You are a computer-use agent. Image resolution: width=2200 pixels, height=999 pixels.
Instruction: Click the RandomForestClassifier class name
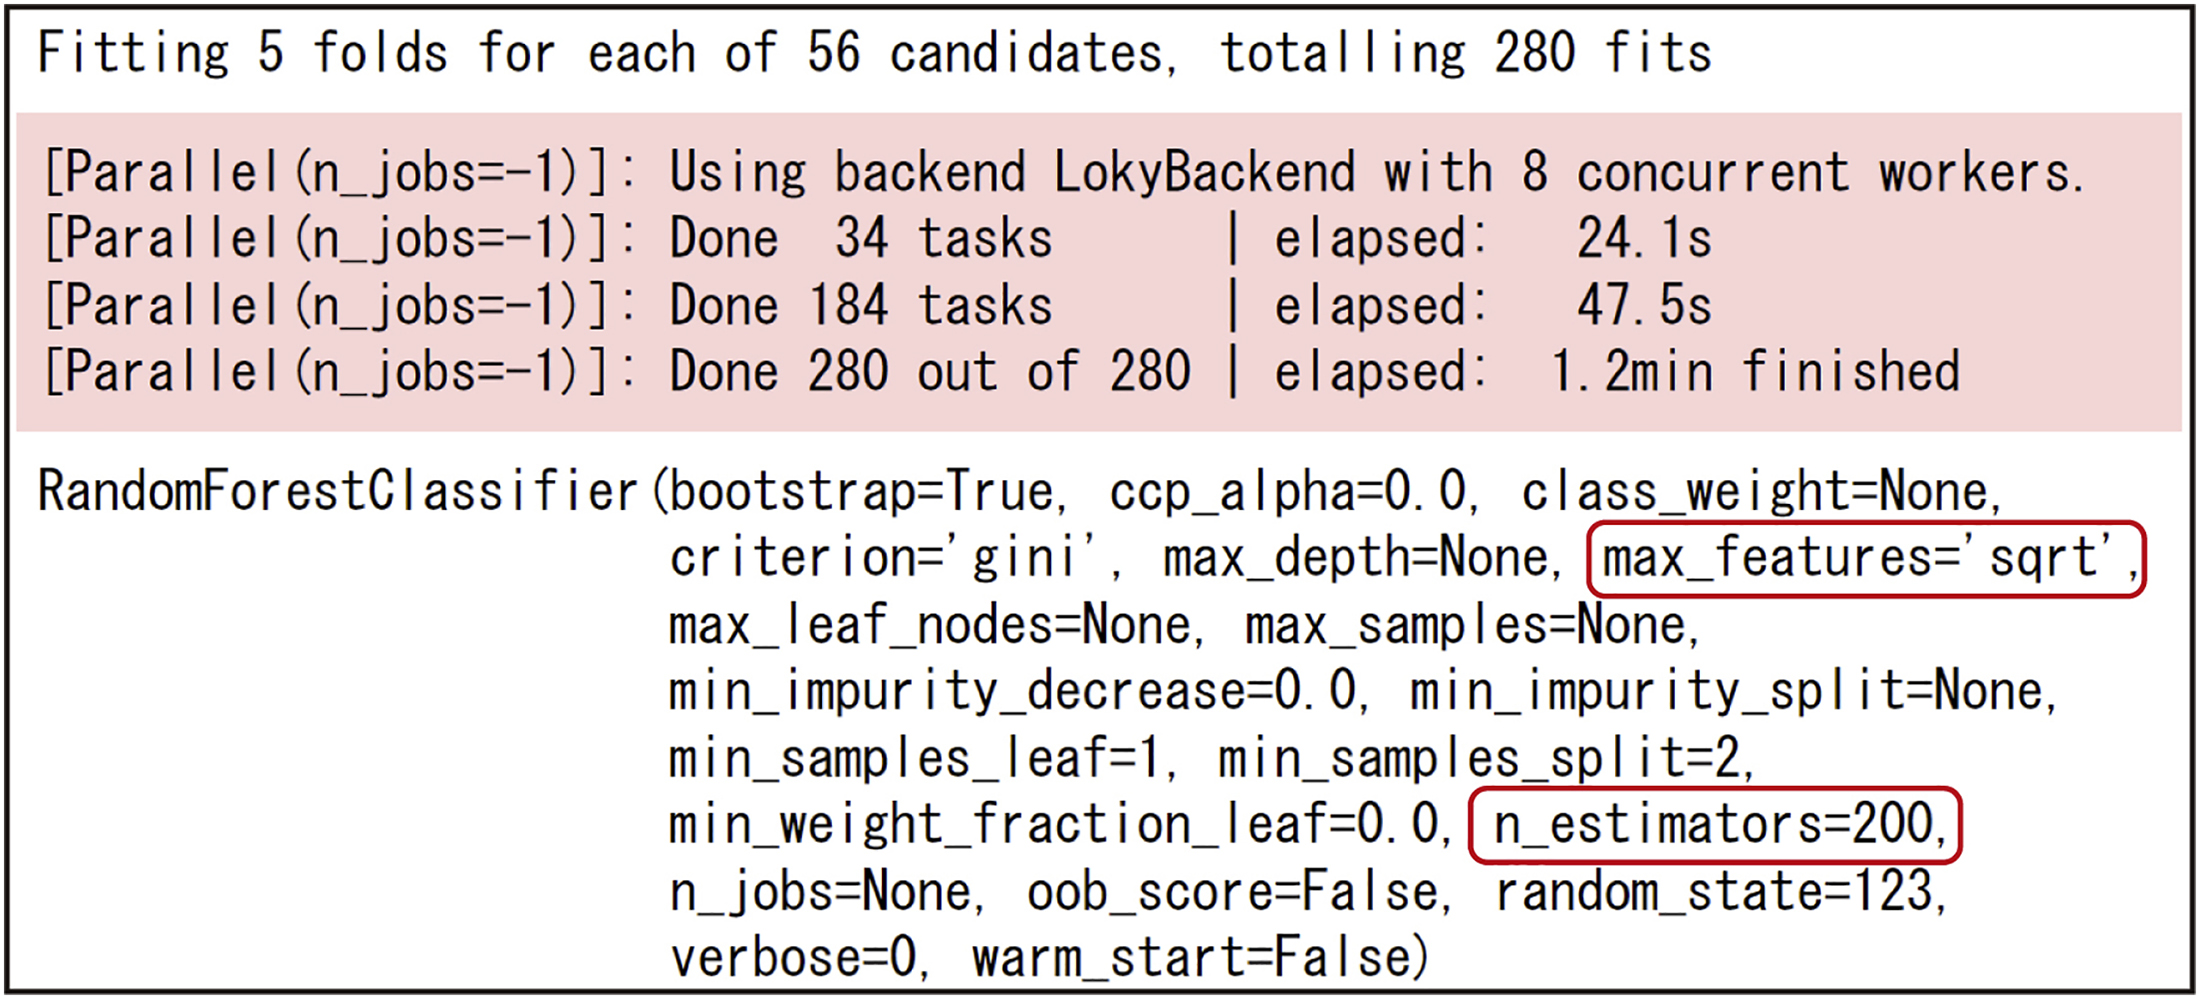point(337,492)
